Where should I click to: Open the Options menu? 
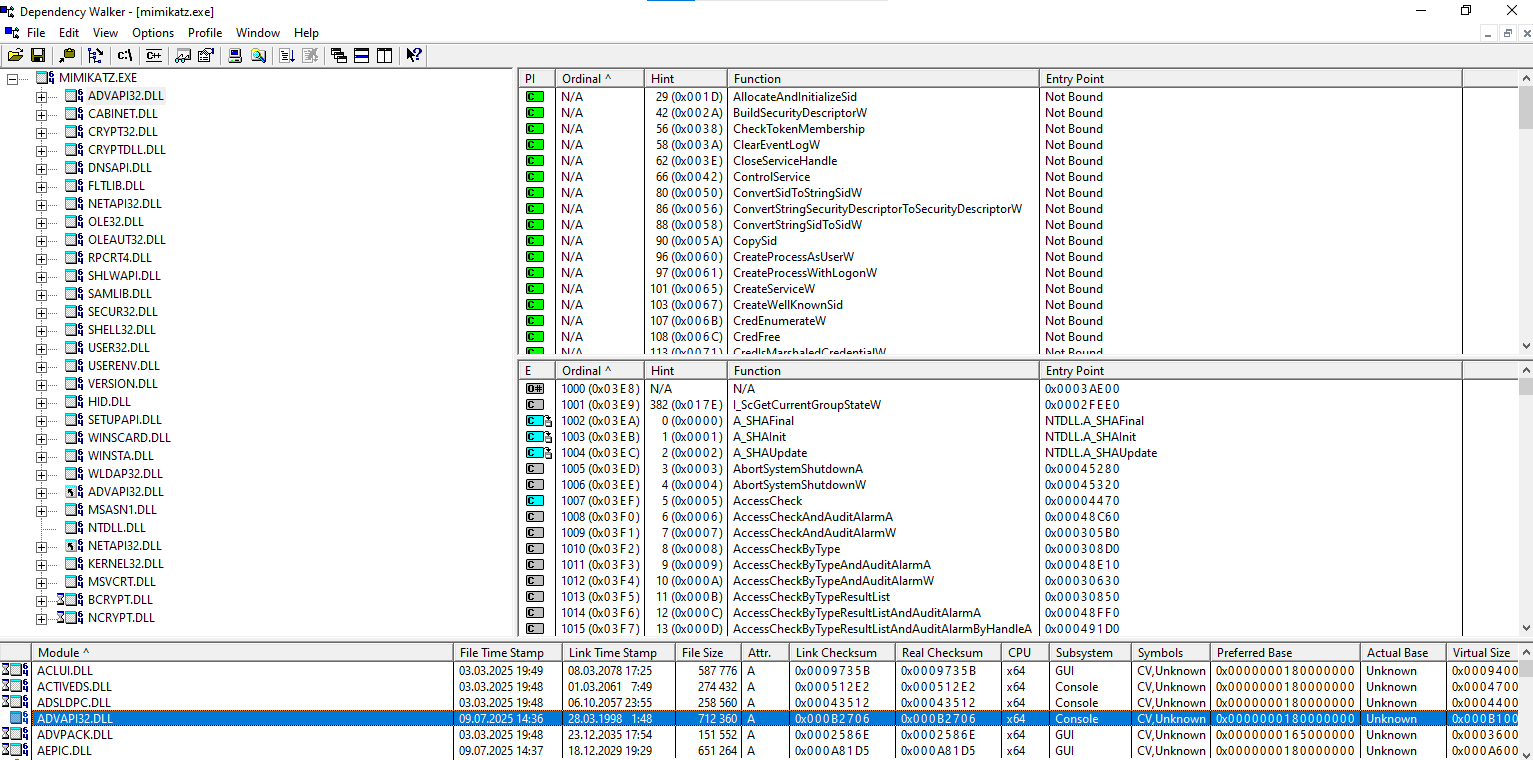click(153, 33)
